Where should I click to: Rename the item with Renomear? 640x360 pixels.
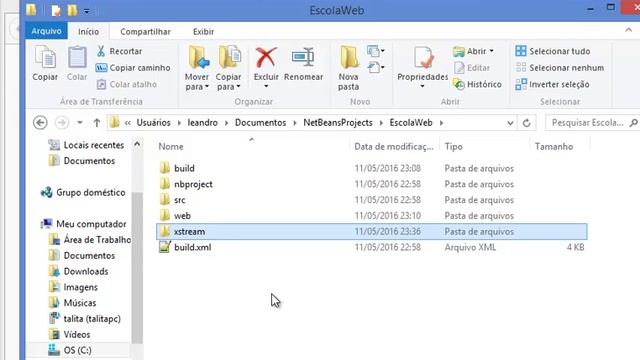(x=303, y=63)
